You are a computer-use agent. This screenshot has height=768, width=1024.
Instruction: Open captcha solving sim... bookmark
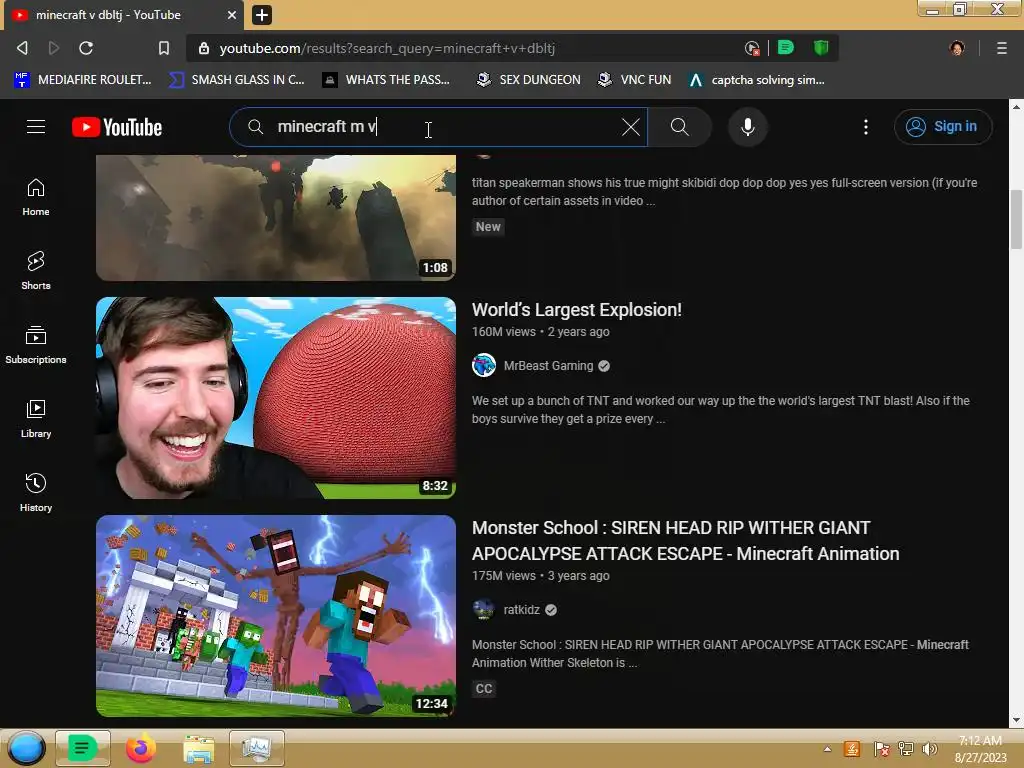coord(758,80)
